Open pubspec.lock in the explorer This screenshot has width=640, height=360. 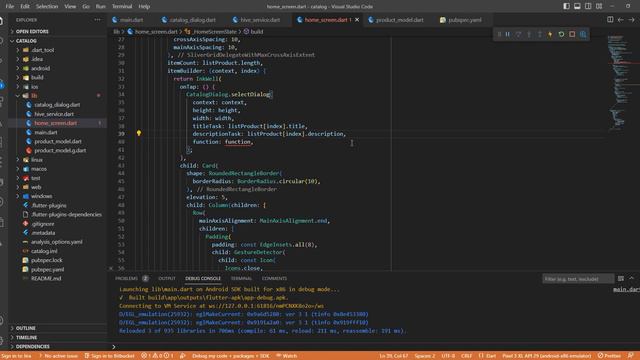[x=47, y=260]
